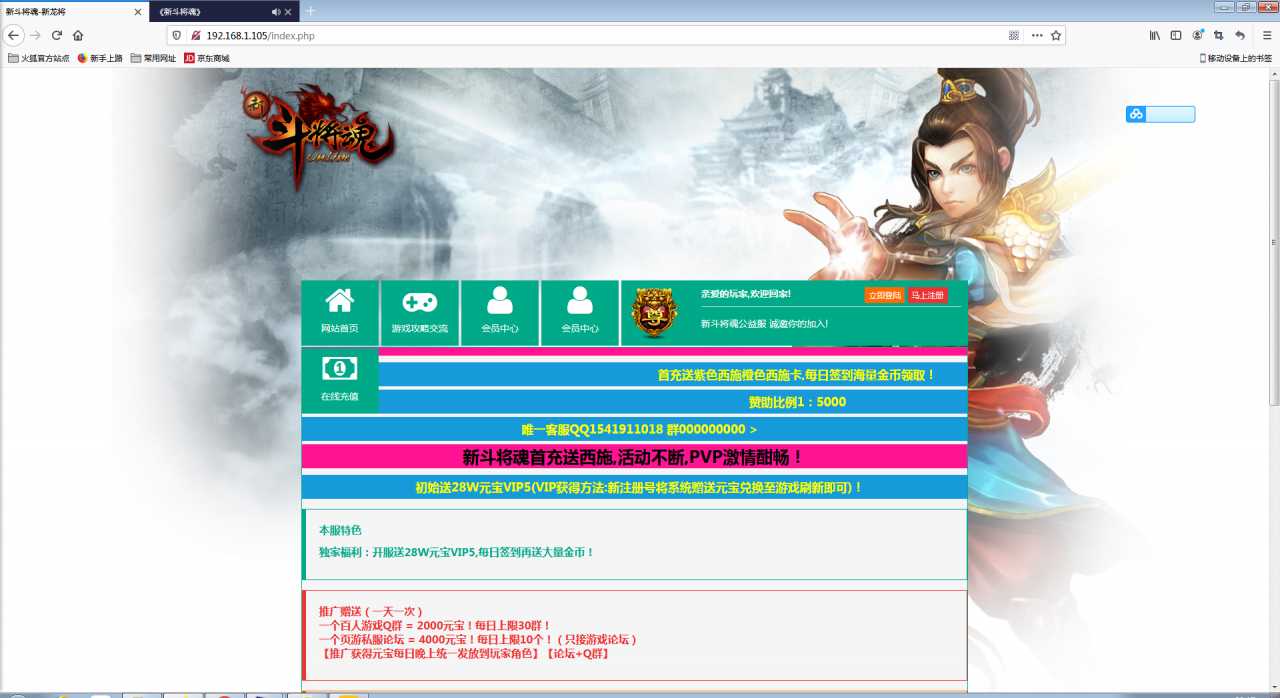Open a new tab with the plus button
The height and width of the screenshot is (698, 1280).
click(310, 11)
